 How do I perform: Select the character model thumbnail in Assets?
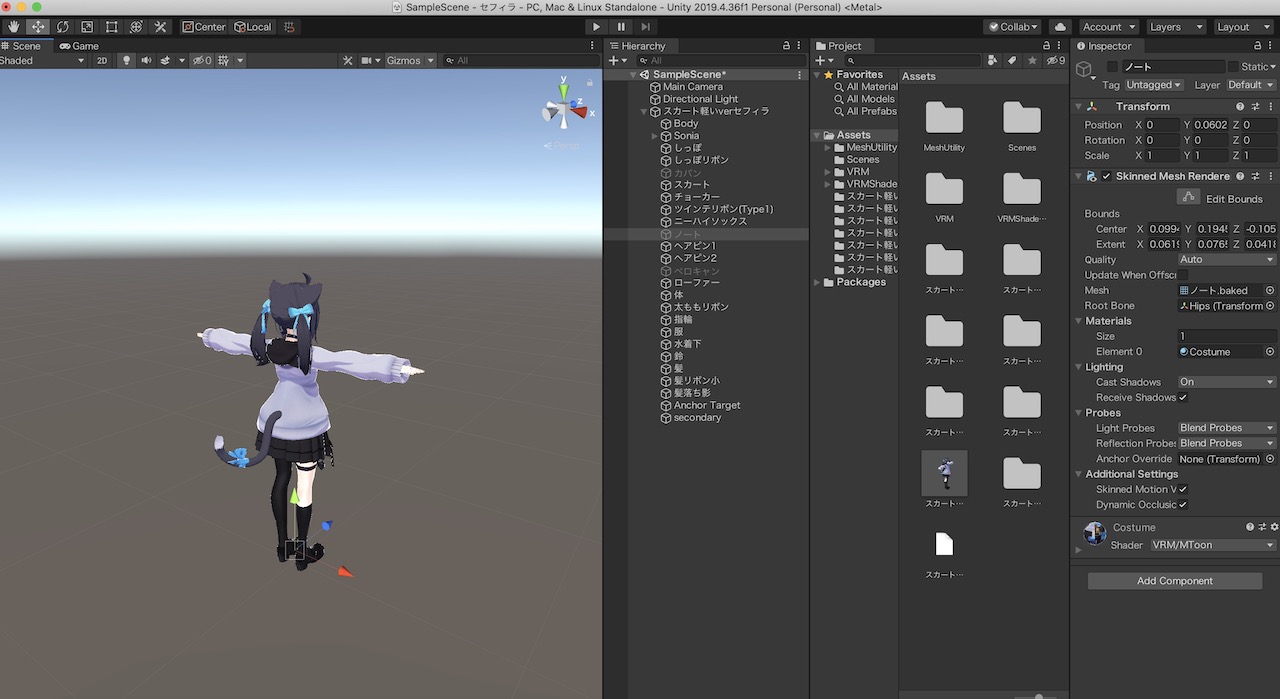943,470
